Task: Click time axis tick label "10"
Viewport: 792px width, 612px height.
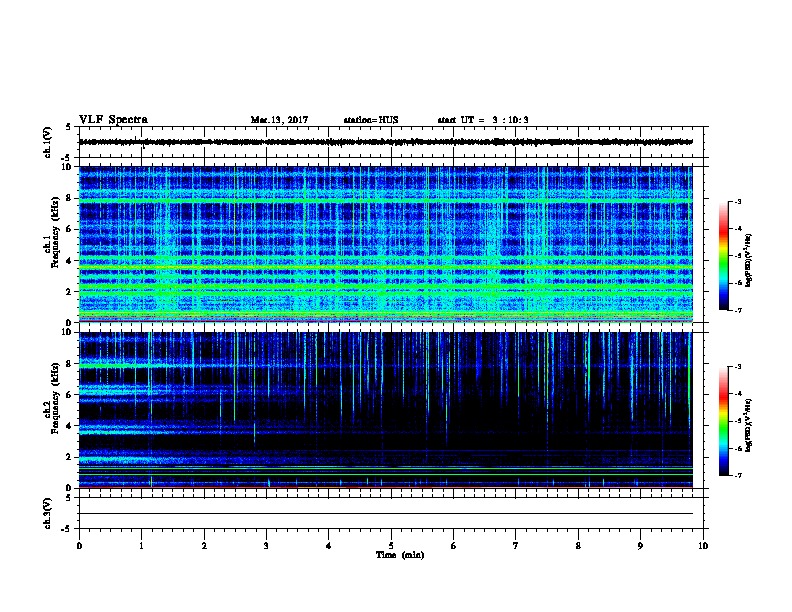Action: tap(703, 546)
